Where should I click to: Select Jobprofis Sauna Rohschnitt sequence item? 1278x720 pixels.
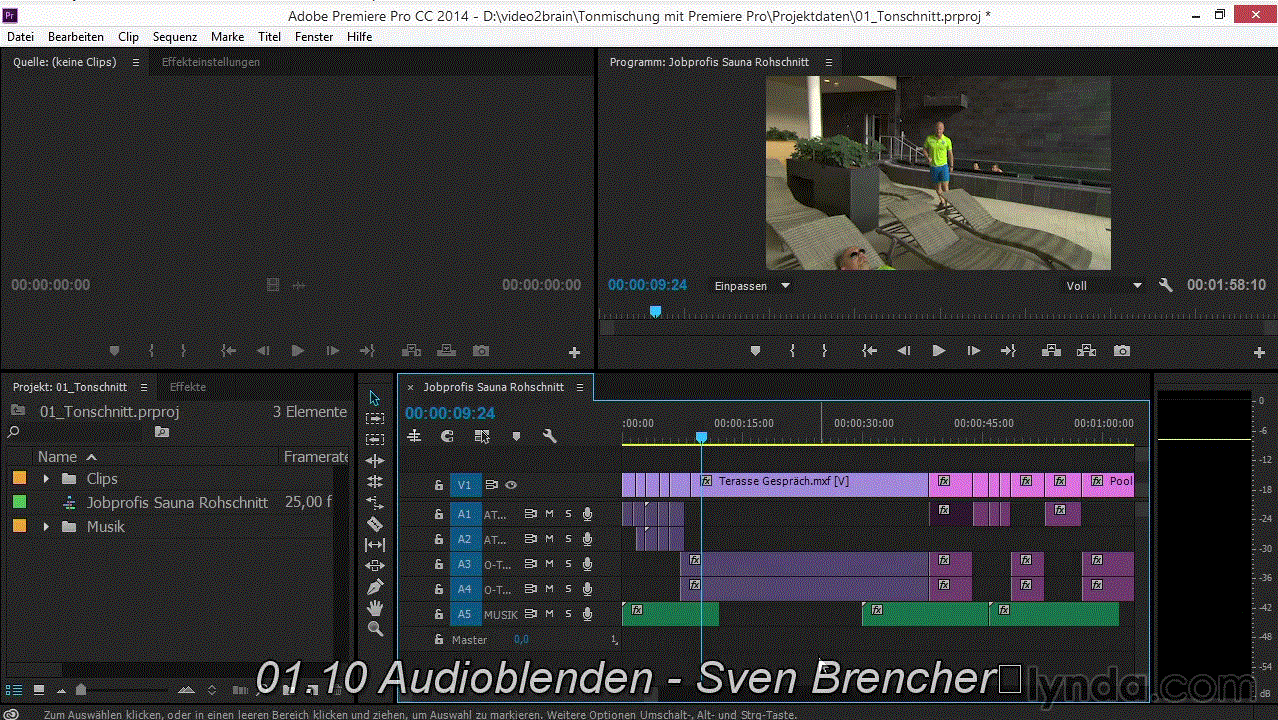point(177,502)
